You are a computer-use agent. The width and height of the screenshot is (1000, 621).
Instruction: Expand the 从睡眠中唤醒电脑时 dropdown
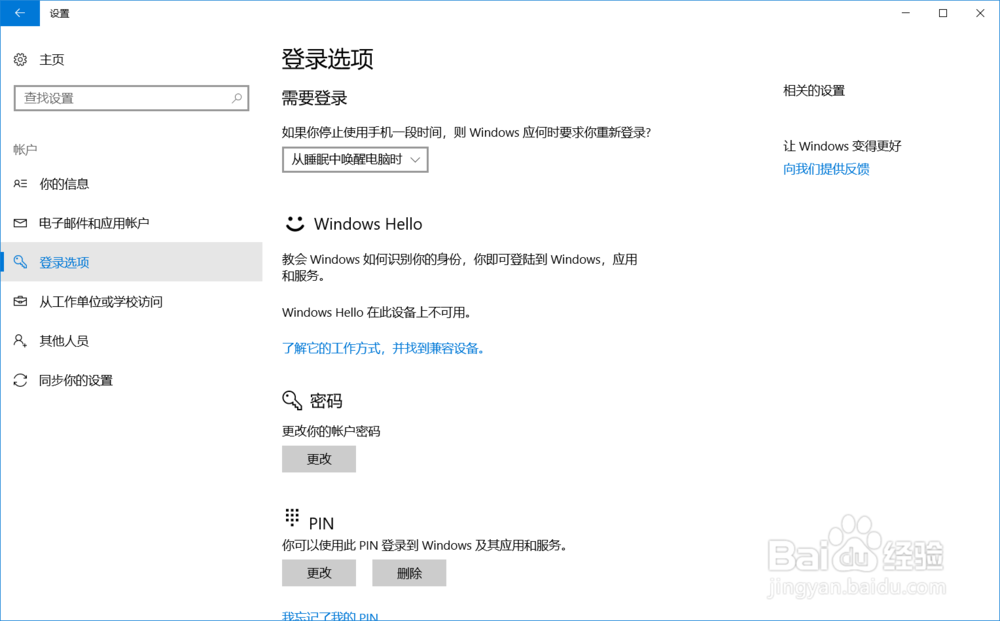tap(355, 159)
